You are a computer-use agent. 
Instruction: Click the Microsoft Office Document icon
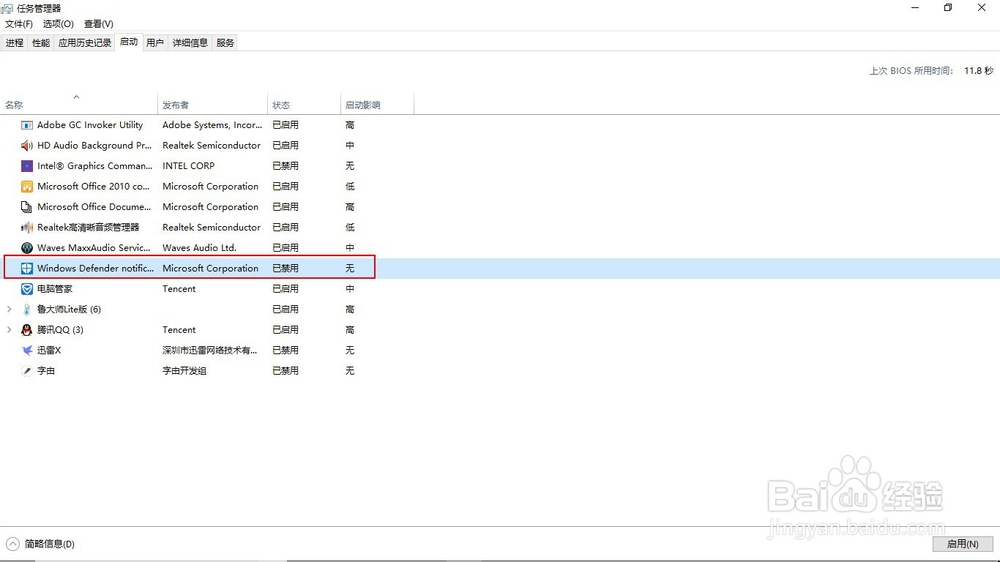27,207
